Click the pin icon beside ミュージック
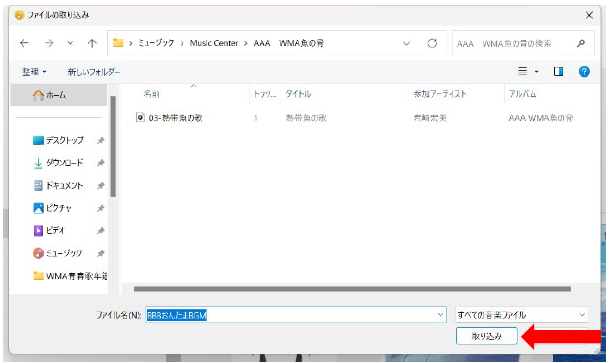This screenshot has width=610, height=363. pos(101,253)
